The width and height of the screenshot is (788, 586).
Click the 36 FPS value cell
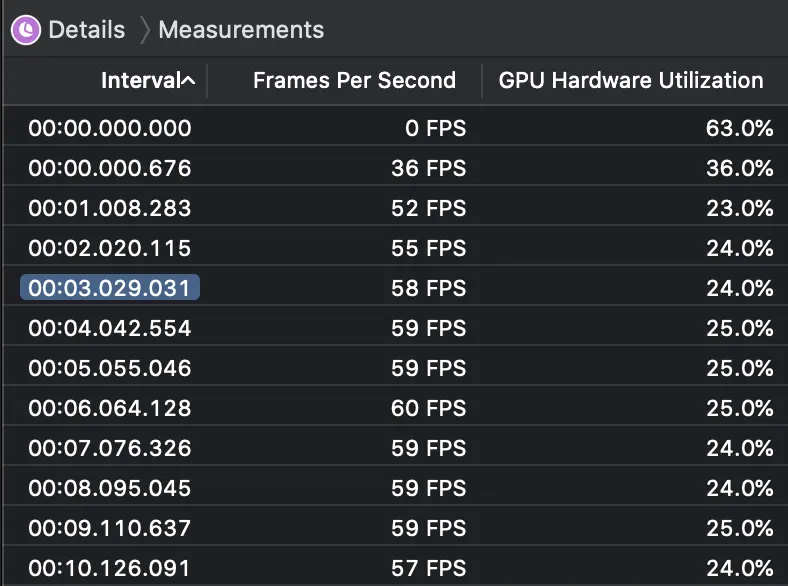428,168
